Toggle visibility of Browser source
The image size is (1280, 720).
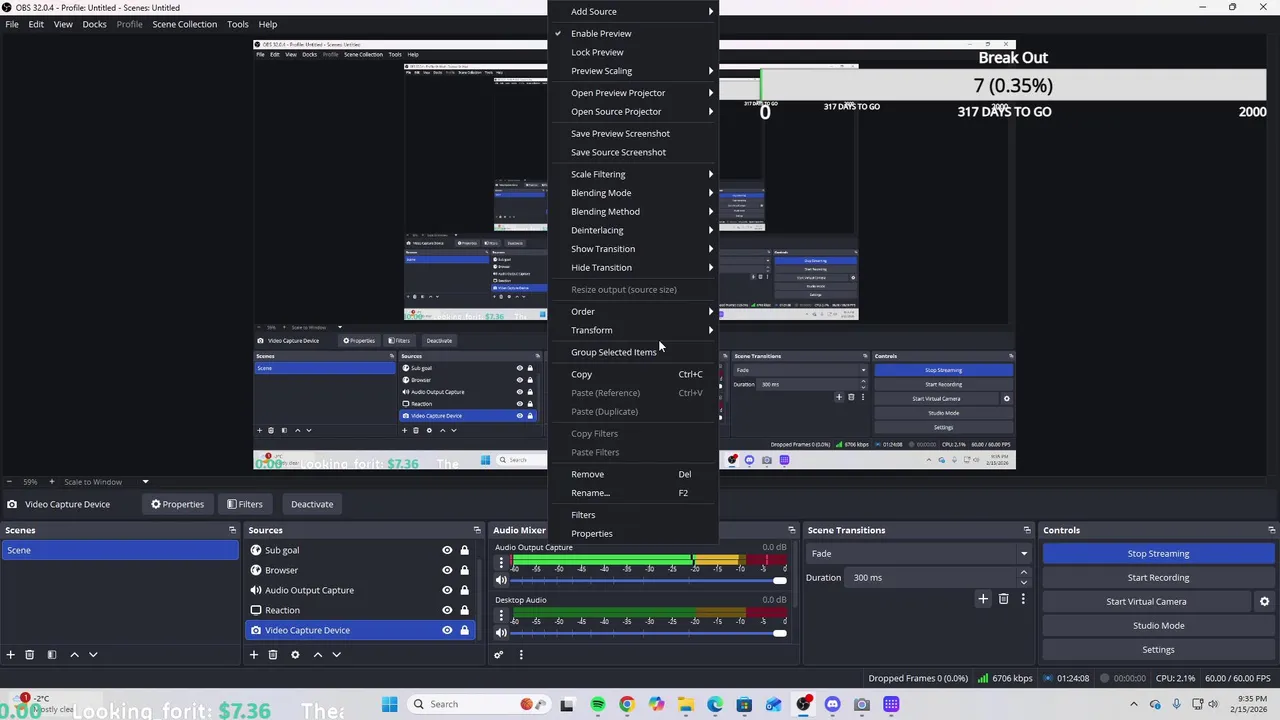447,571
